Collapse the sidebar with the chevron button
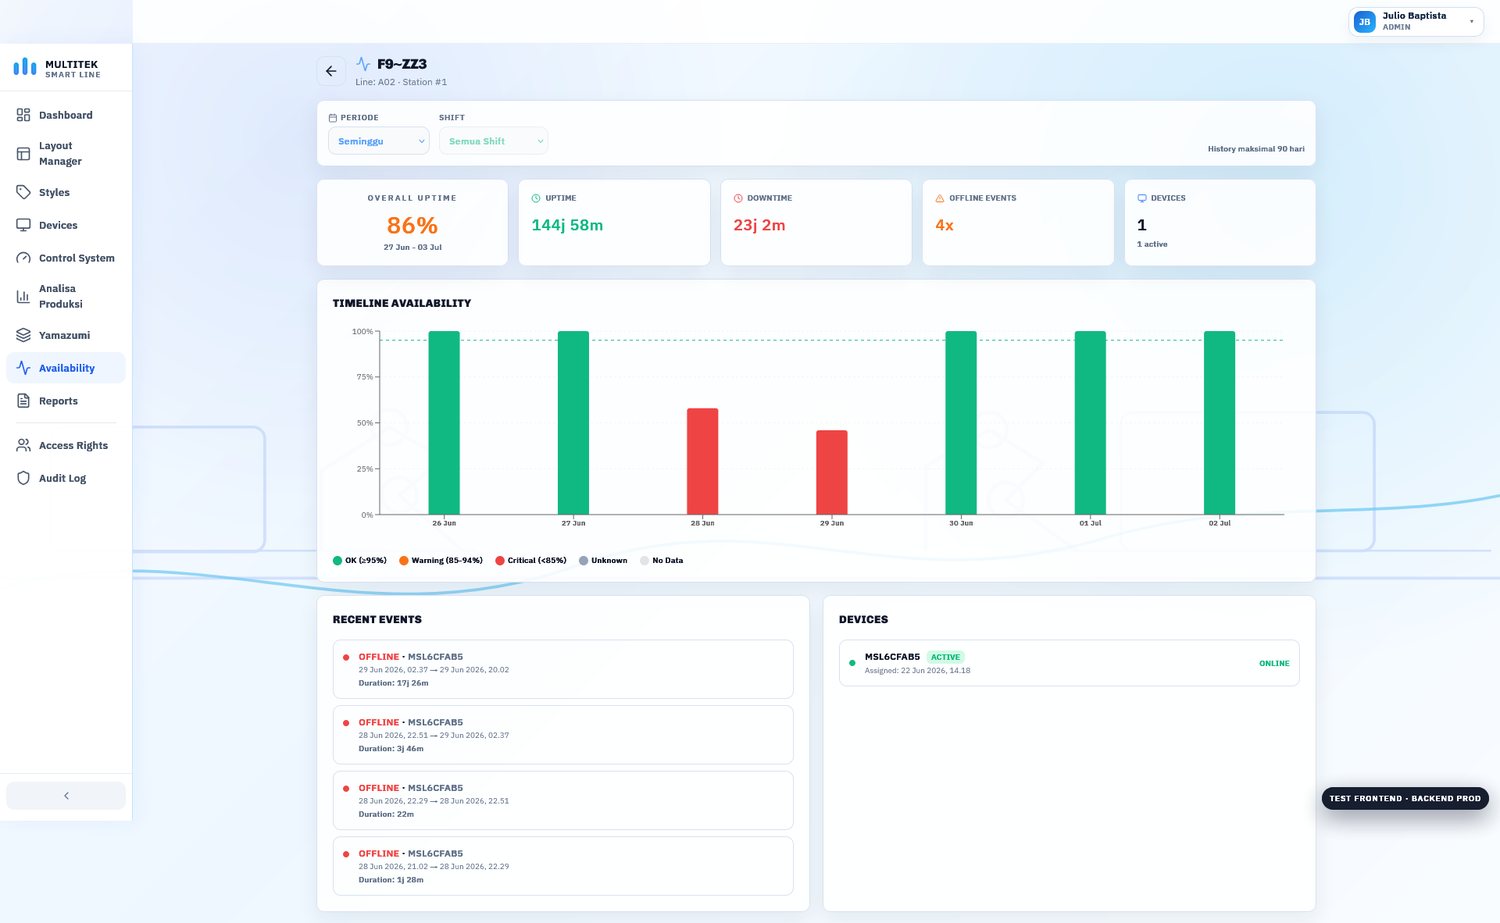The height and width of the screenshot is (923, 1500). pos(66,796)
